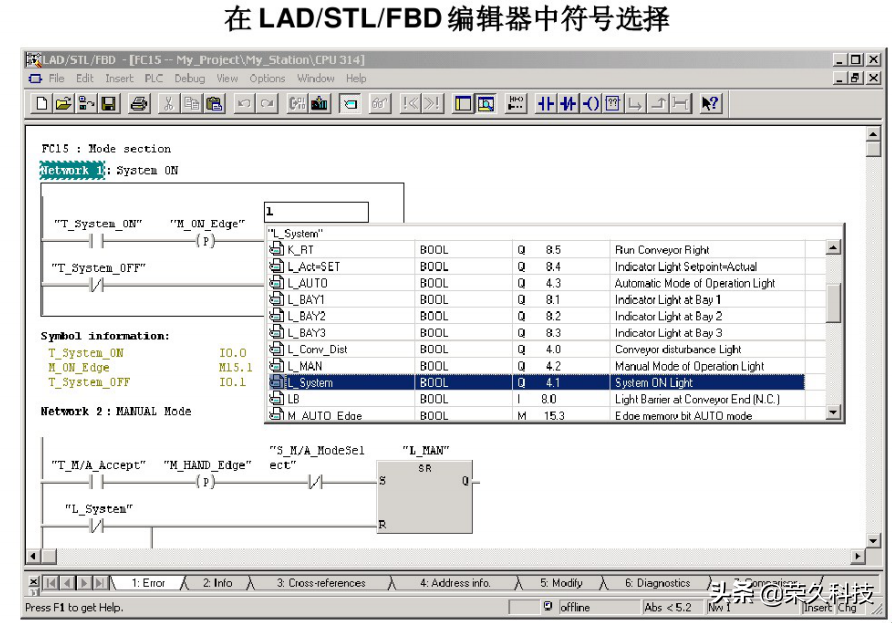Select L_Act=SET in the symbol list
Viewport: 892px width, 623px height.
[x=537, y=266]
